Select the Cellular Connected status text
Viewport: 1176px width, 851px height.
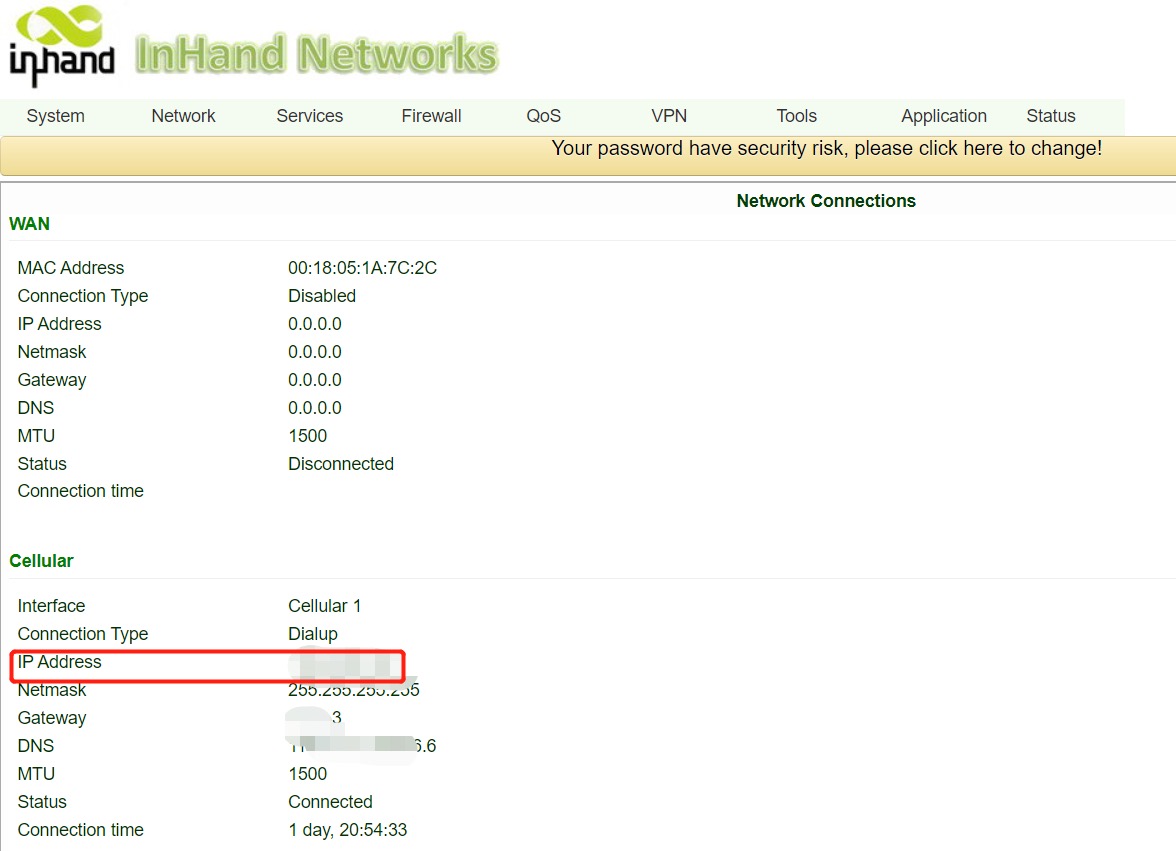330,801
